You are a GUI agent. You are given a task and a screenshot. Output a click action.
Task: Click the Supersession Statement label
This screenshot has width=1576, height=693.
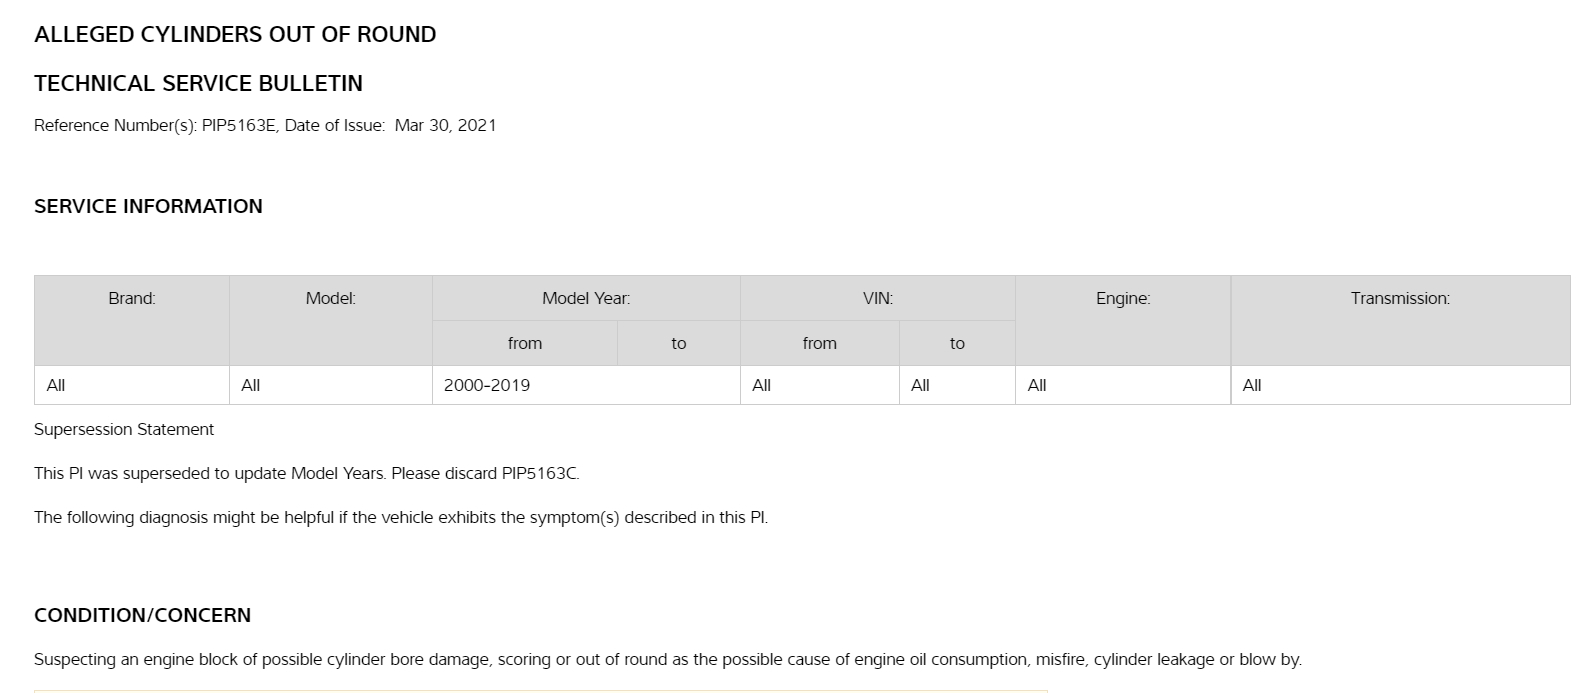124,430
